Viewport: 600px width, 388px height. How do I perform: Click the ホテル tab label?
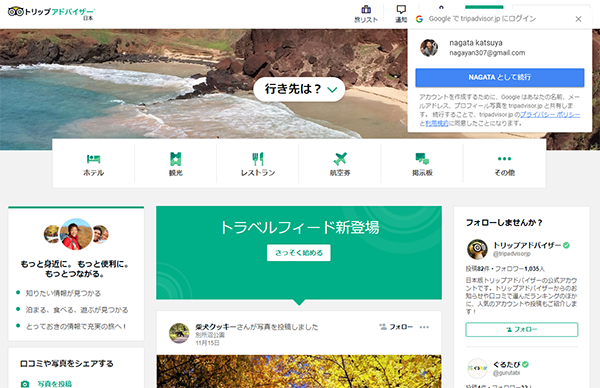pyautogui.click(x=93, y=173)
